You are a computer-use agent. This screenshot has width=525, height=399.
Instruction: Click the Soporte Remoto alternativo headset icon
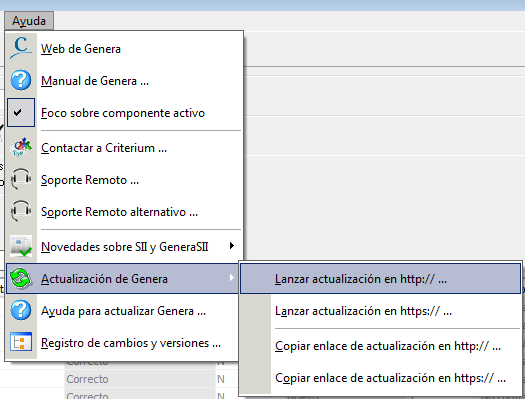(x=21, y=211)
